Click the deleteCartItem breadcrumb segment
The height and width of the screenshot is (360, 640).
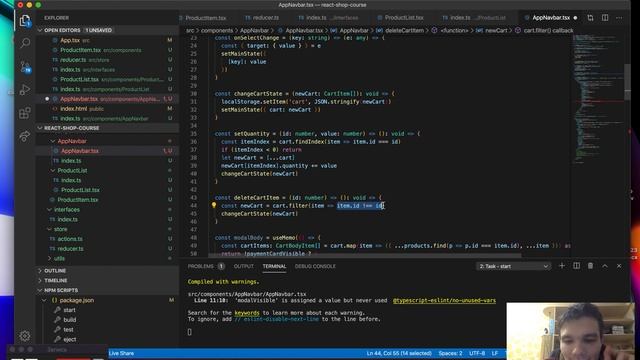[404, 31]
